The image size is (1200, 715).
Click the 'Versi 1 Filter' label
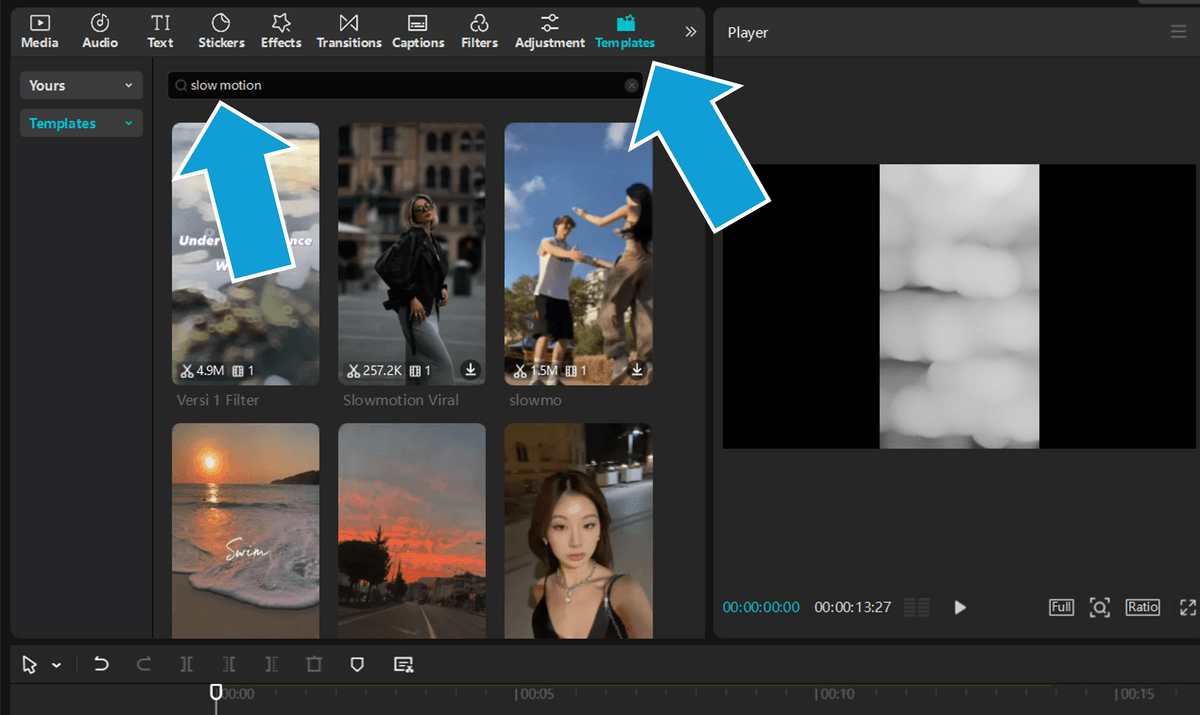pos(219,400)
